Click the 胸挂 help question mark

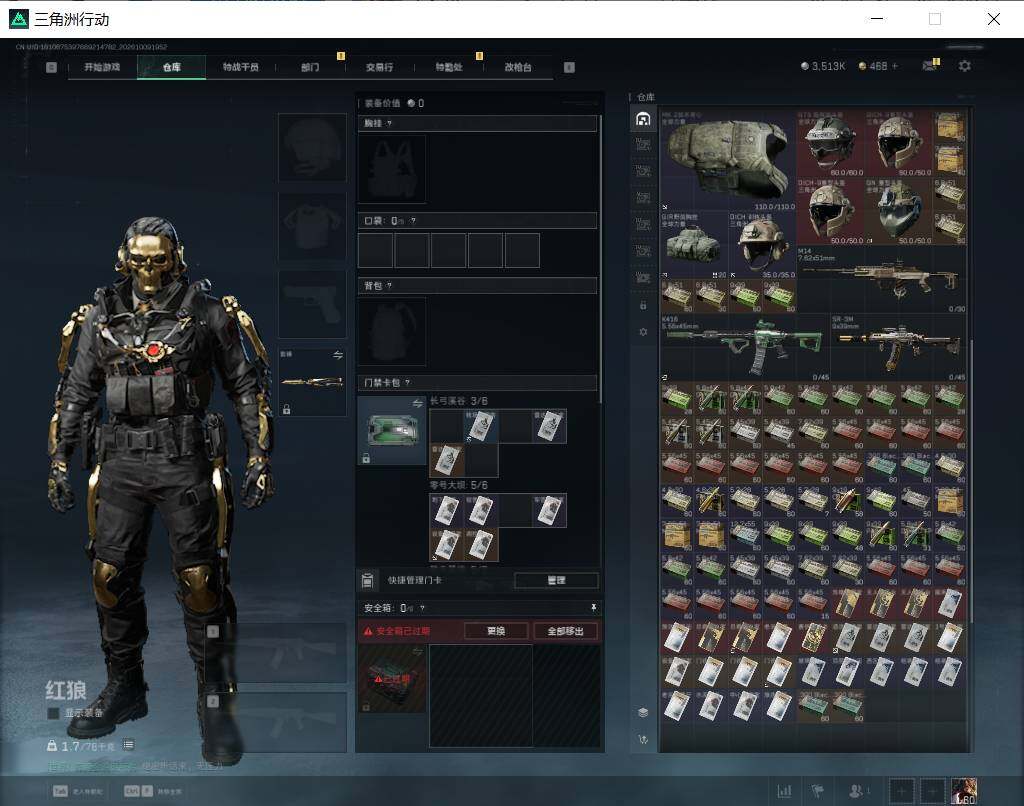(x=389, y=123)
